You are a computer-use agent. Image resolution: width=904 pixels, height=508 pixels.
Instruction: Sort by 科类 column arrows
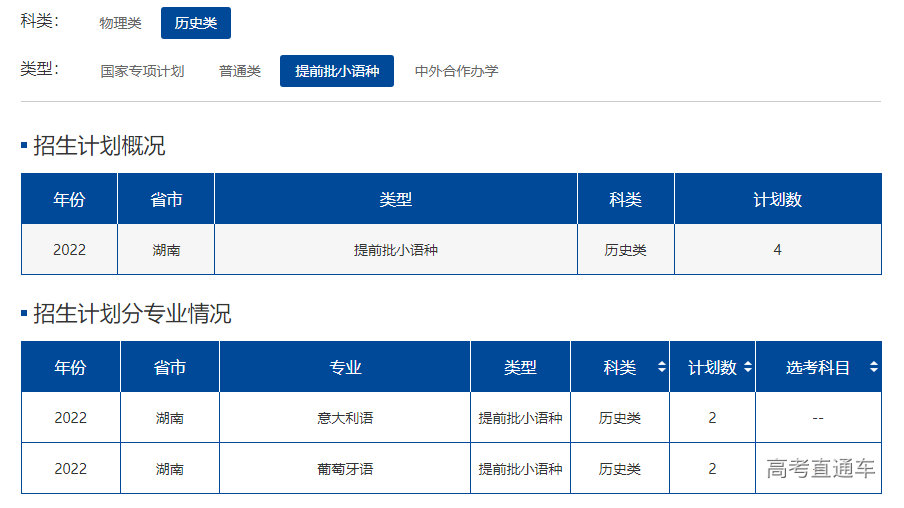[661, 368]
